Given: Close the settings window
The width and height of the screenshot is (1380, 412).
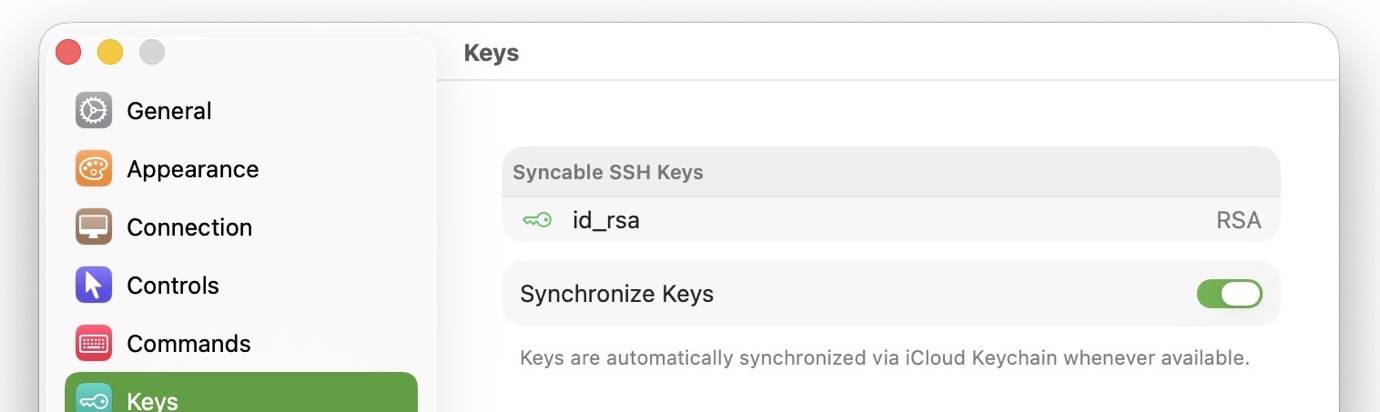Looking at the screenshot, I should (68, 52).
